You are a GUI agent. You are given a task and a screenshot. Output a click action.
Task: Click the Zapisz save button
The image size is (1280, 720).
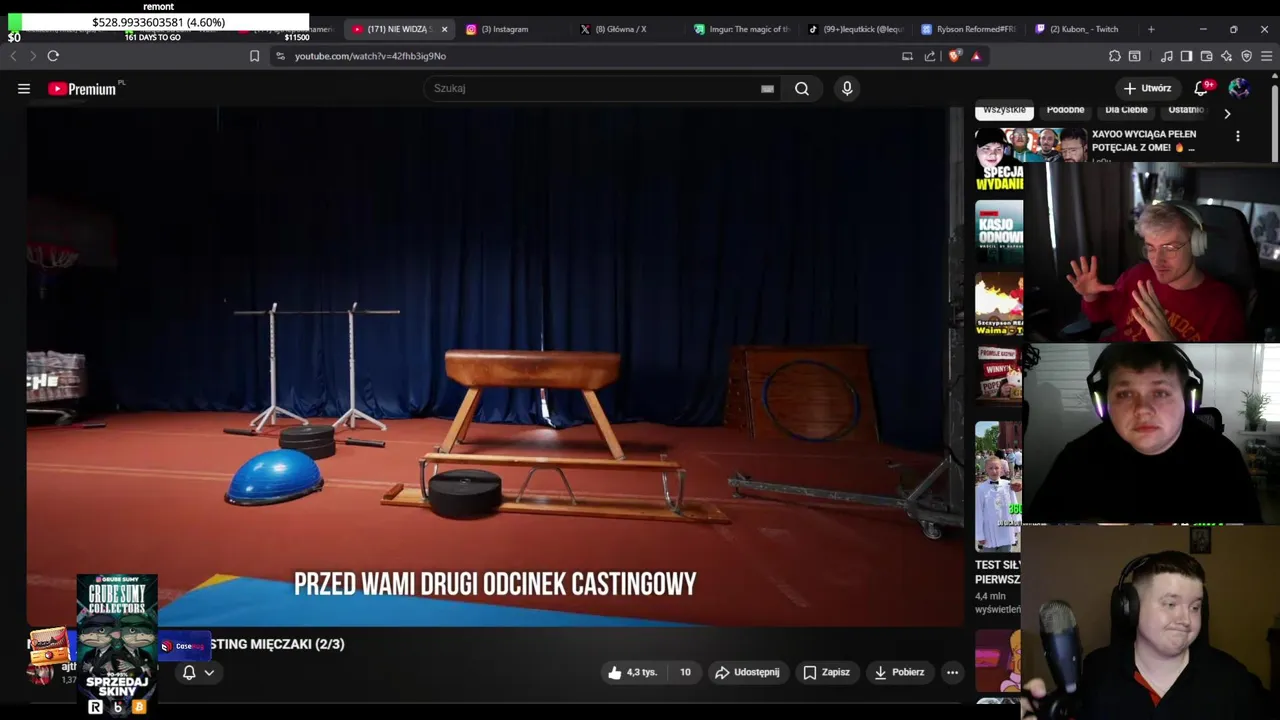(826, 672)
